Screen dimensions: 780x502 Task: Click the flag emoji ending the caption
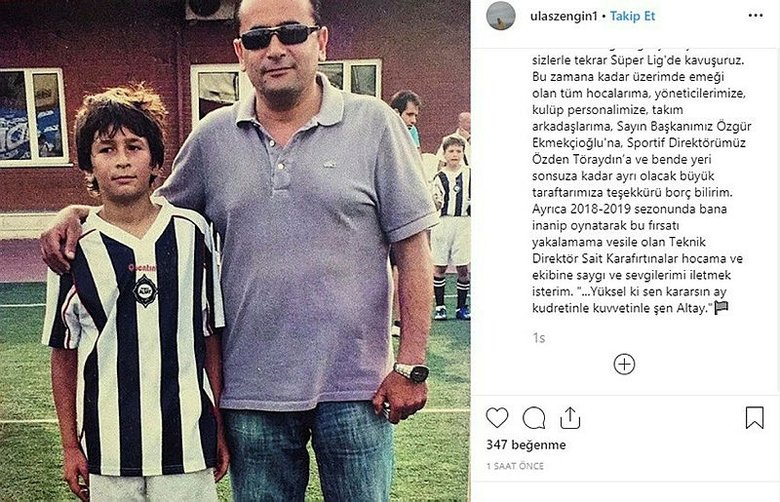coord(721,308)
